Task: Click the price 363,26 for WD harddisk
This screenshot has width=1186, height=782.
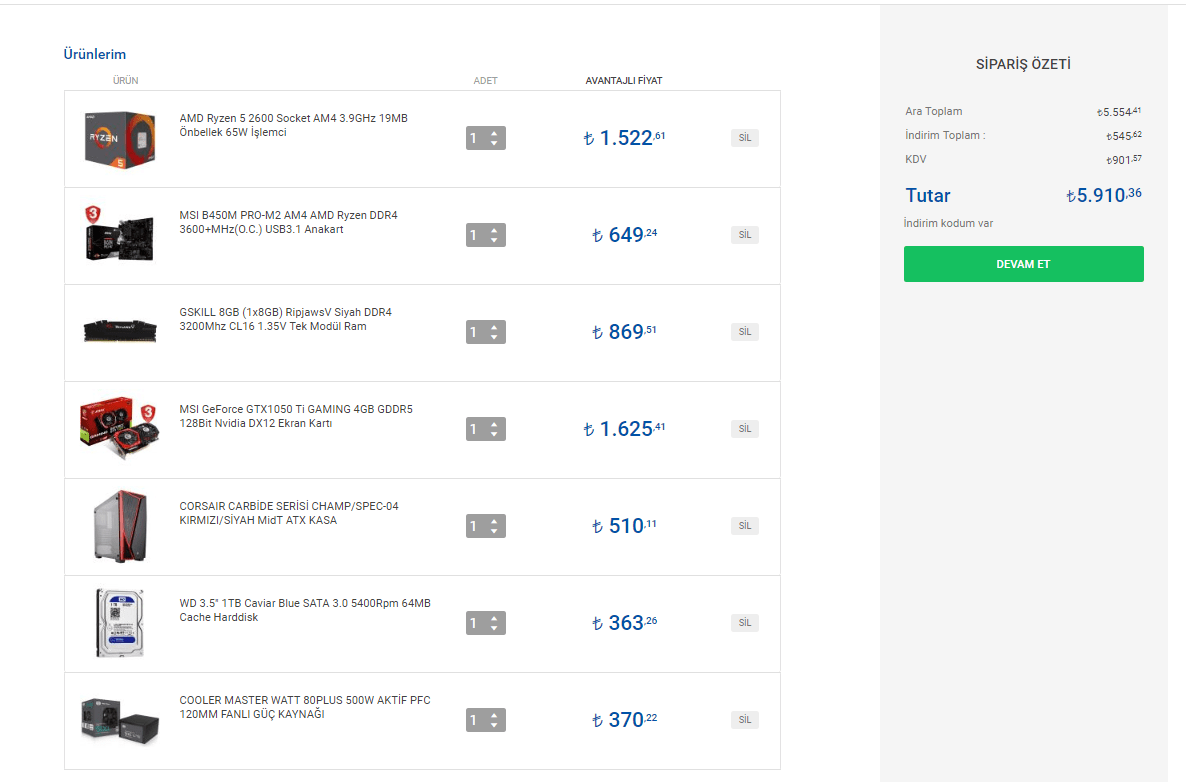Action: pos(624,622)
